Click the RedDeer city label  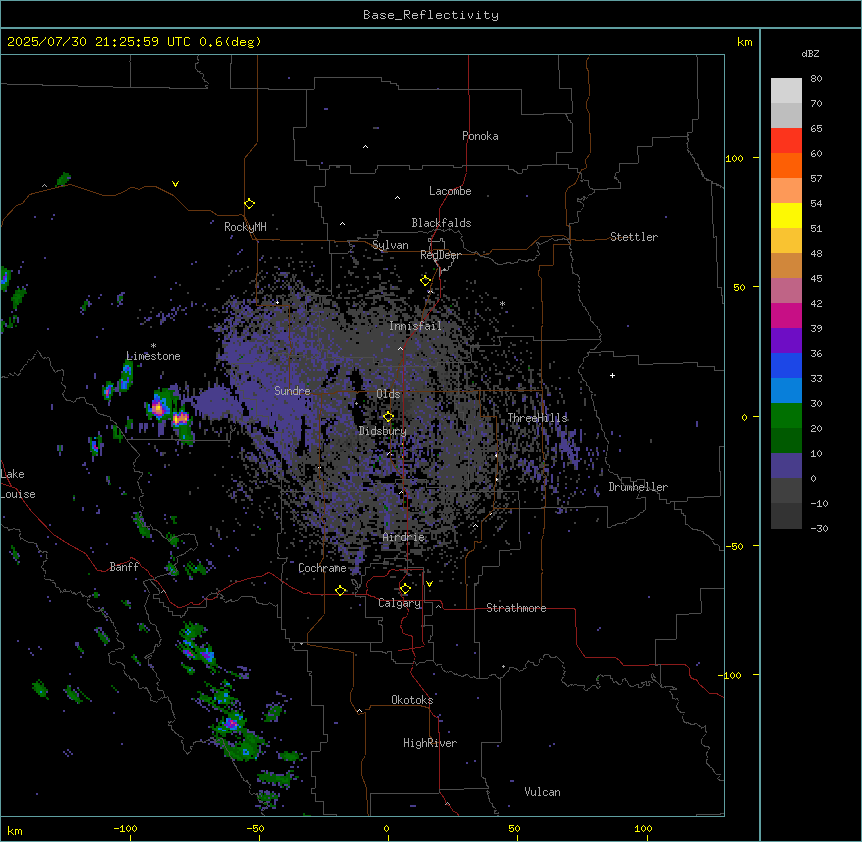tap(440, 255)
